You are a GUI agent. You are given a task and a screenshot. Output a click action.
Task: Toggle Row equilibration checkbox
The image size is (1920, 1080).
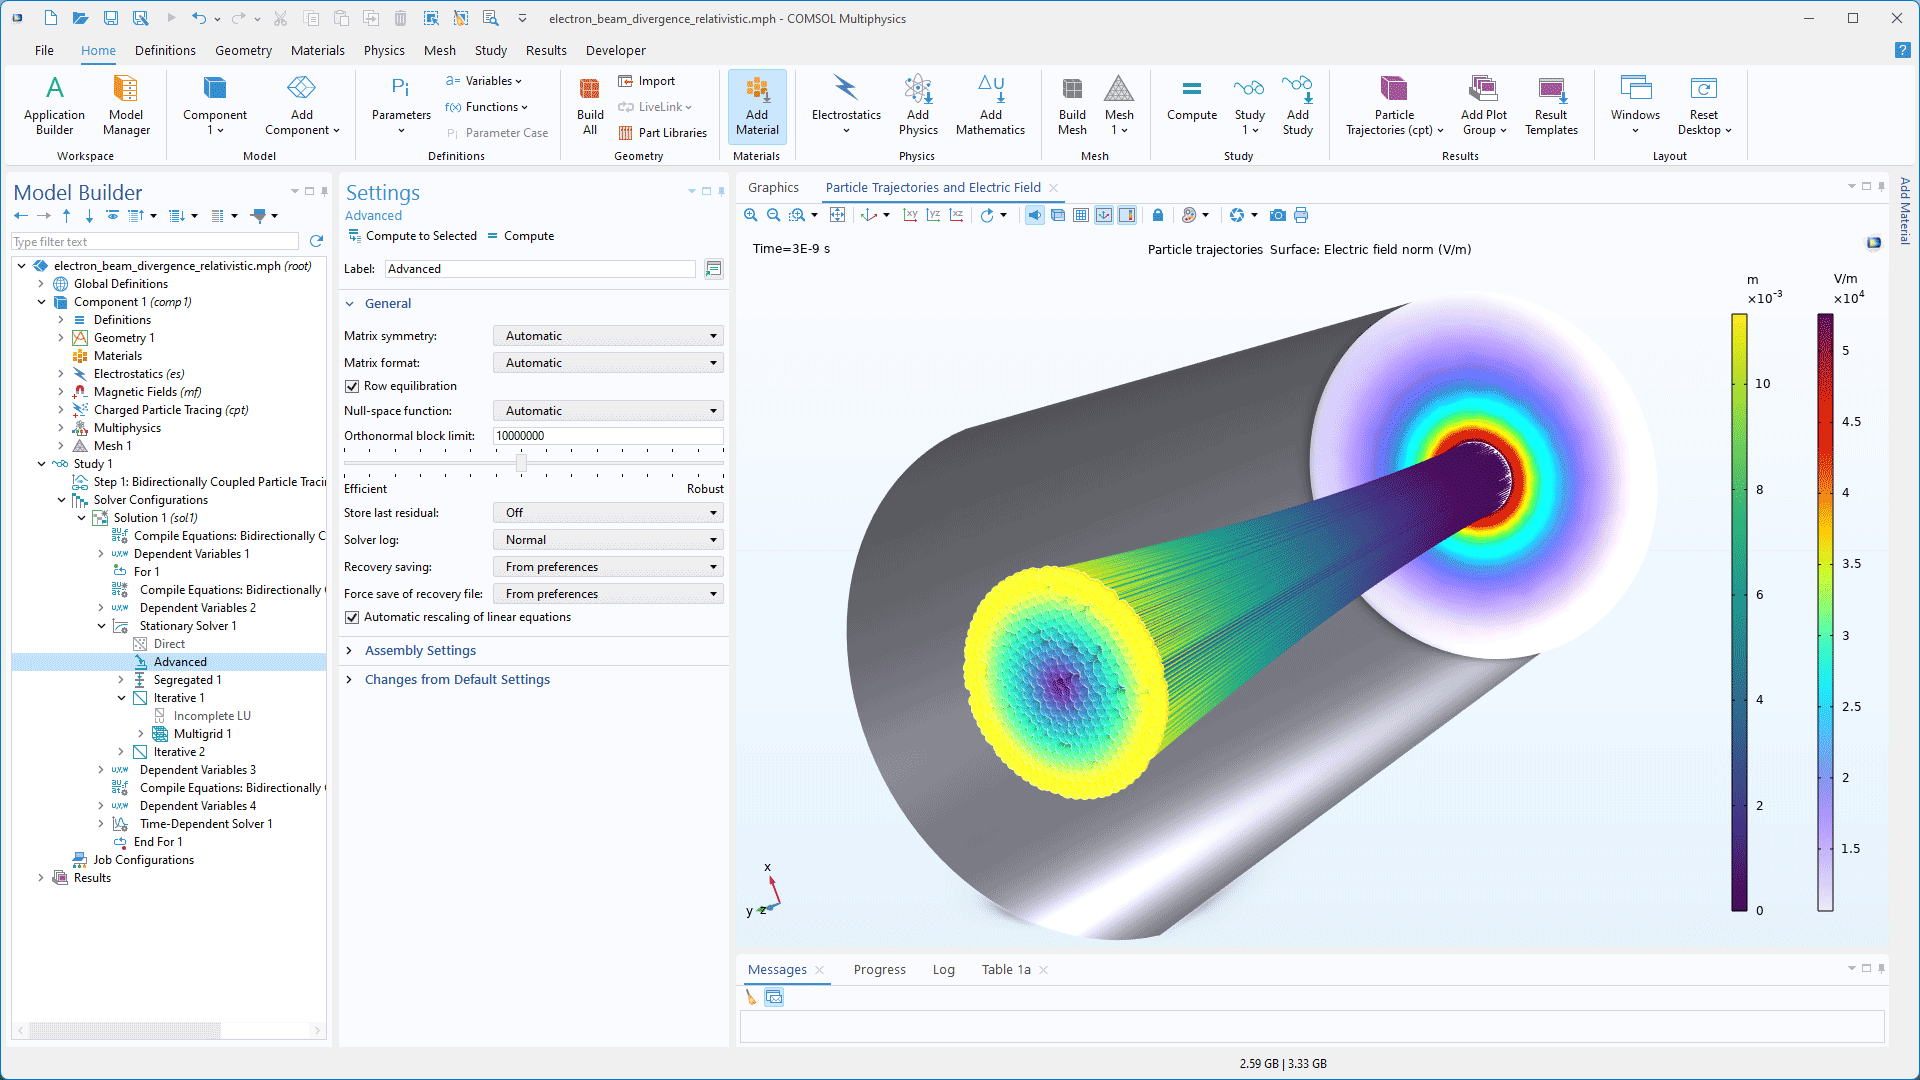click(352, 386)
